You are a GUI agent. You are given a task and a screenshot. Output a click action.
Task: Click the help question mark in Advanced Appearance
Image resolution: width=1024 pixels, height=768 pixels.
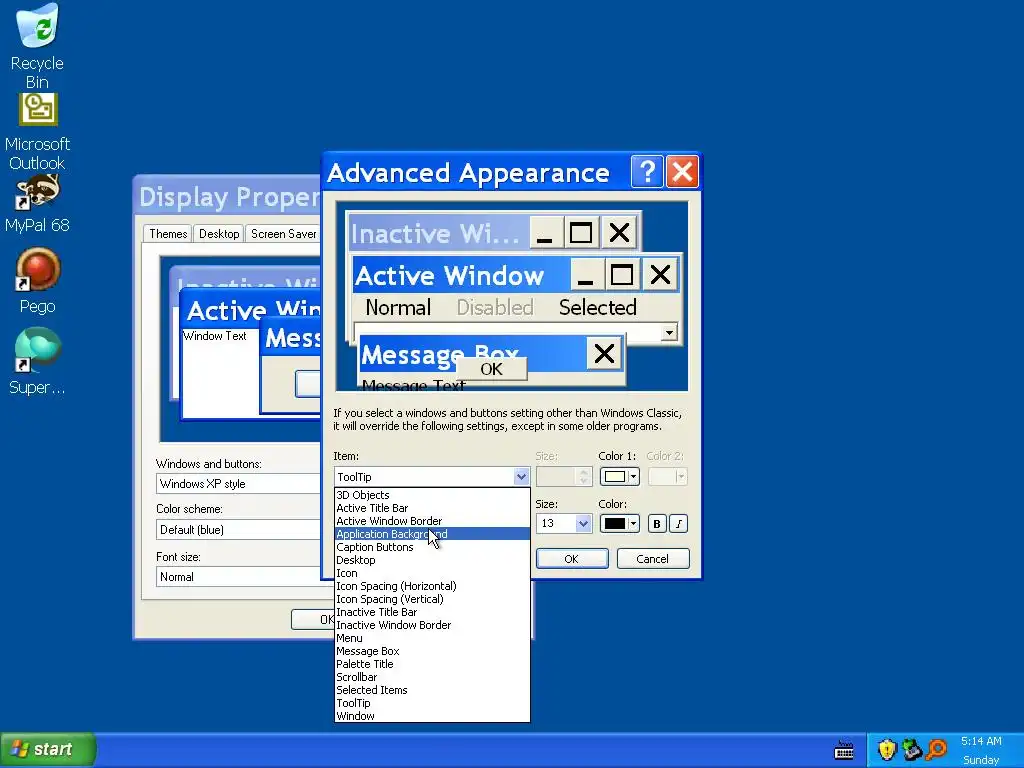click(647, 172)
